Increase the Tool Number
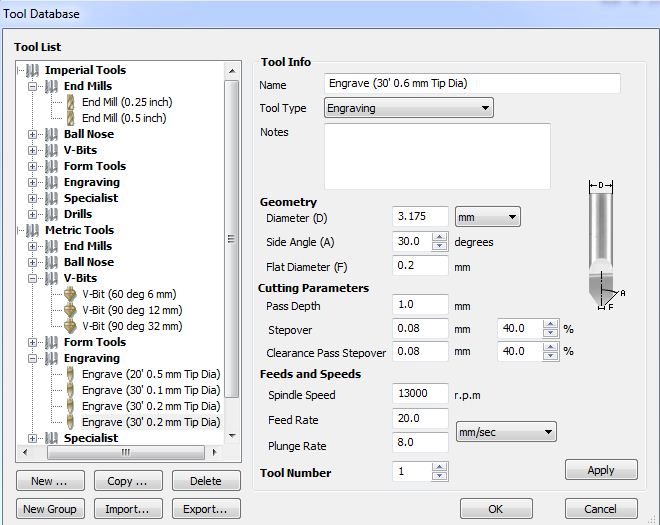Screen dimensions: 660x525 tap(439, 467)
